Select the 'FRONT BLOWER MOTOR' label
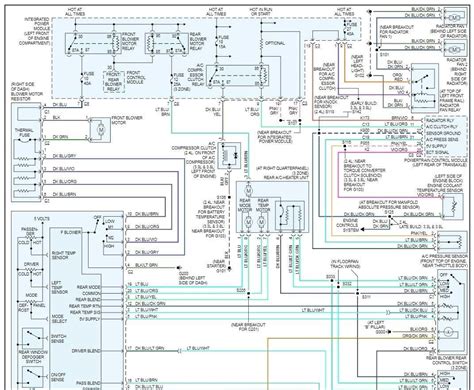Screen dimensions: 474x390 pos(127,120)
